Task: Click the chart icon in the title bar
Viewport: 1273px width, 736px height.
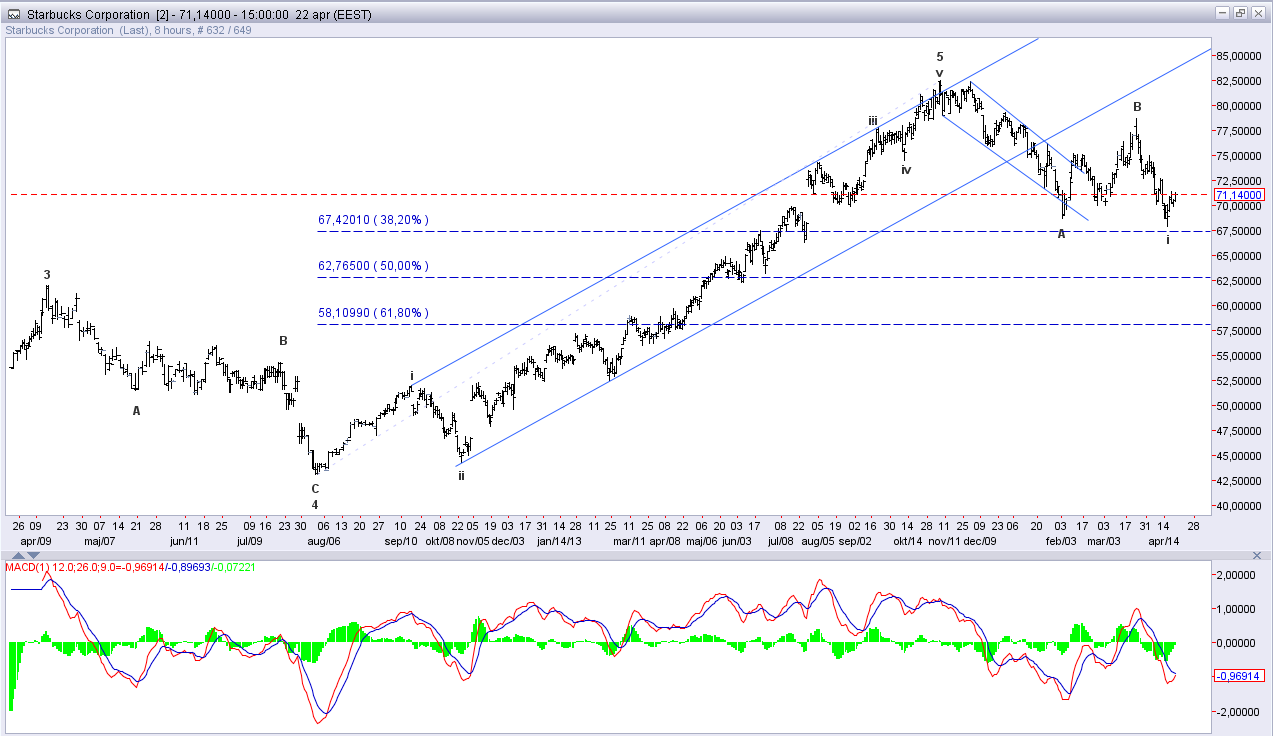Action: point(12,13)
